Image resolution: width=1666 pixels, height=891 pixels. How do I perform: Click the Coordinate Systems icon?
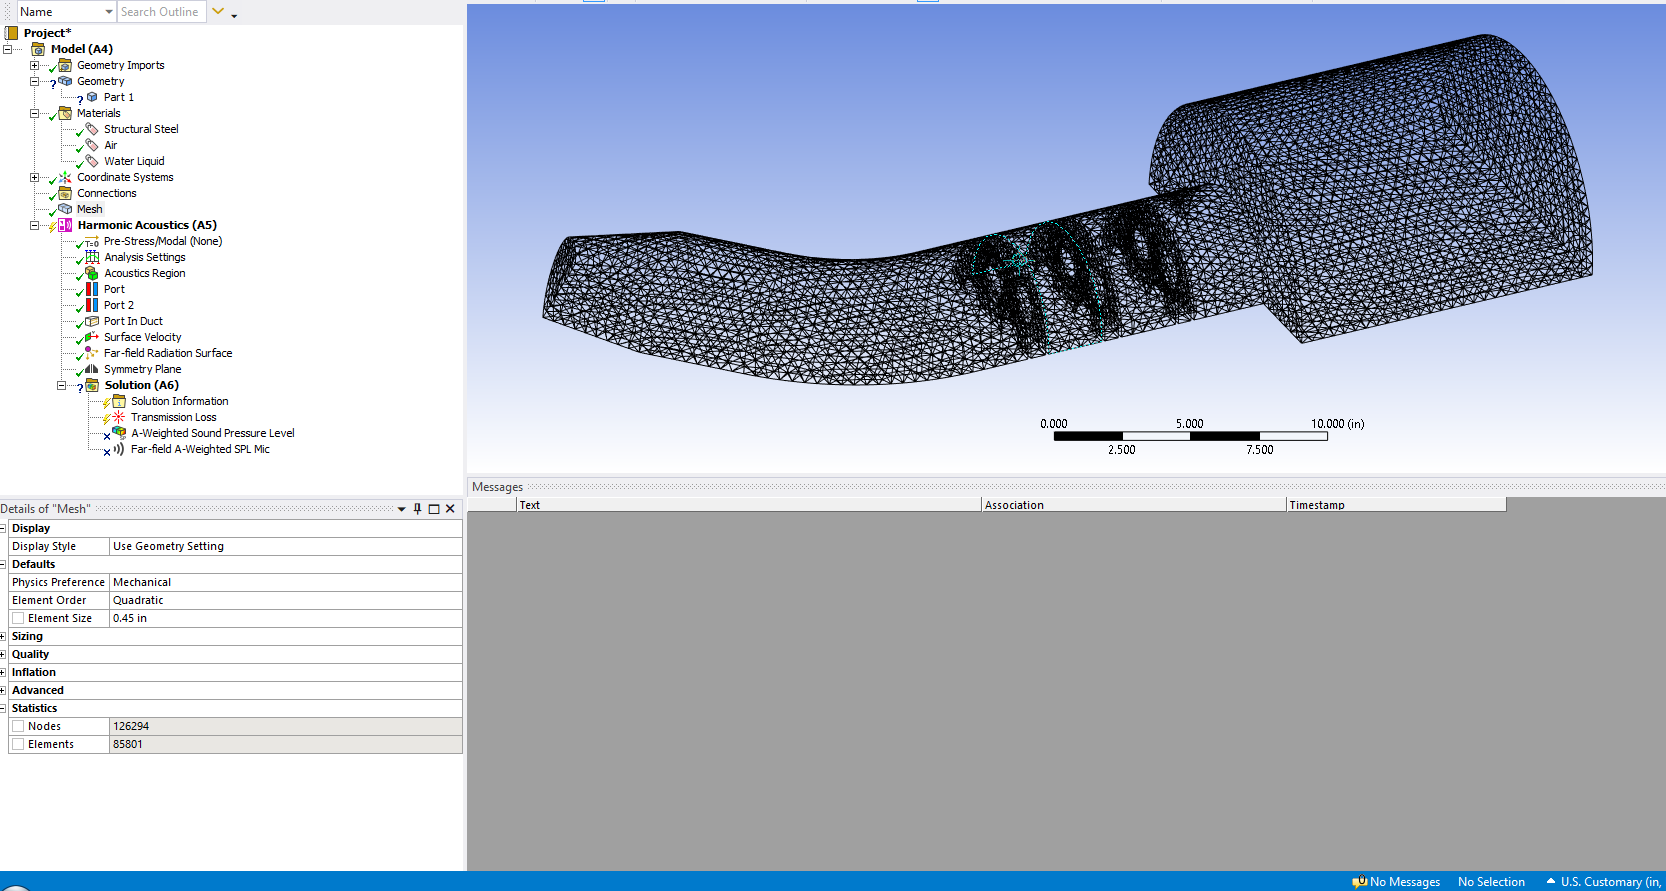pos(65,177)
